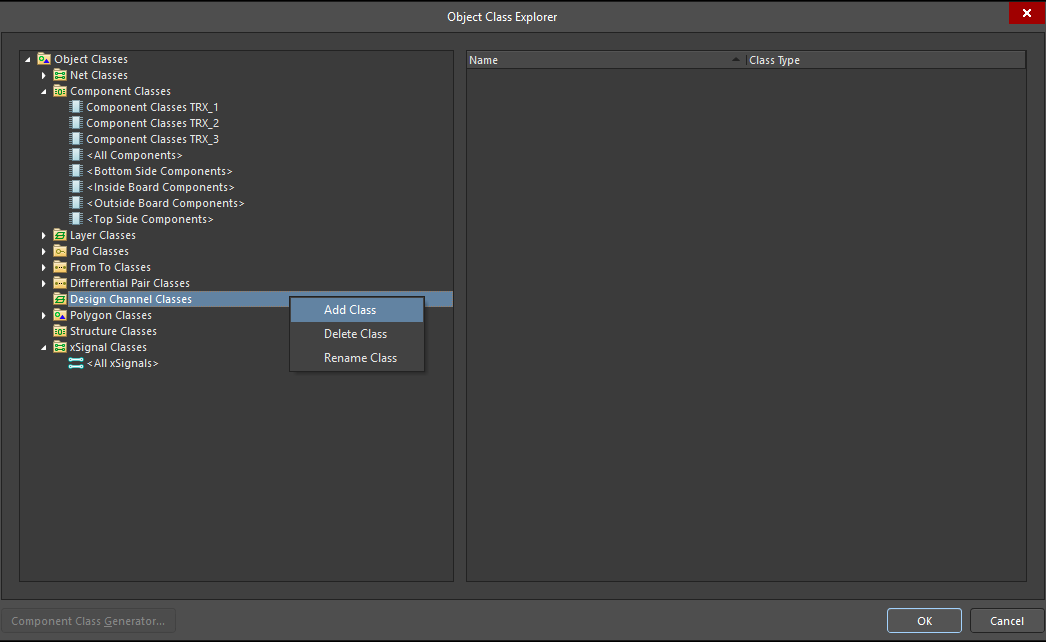
Task: Select the Layer Classes icon
Action: [59, 234]
